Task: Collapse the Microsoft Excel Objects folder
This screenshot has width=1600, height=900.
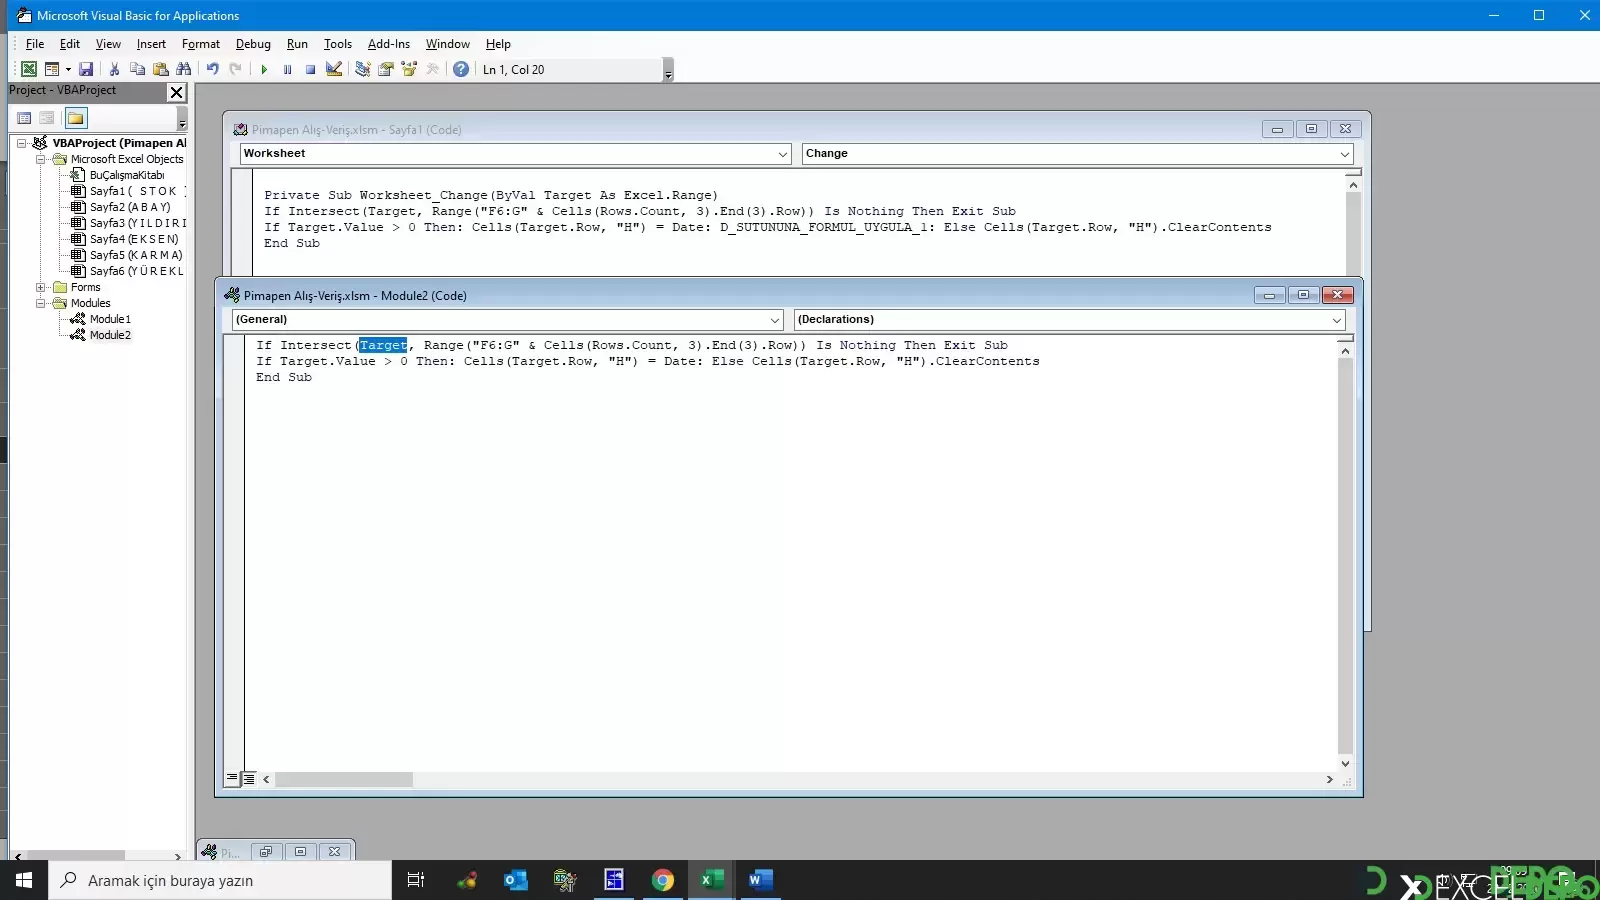Action: pyautogui.click(x=41, y=159)
